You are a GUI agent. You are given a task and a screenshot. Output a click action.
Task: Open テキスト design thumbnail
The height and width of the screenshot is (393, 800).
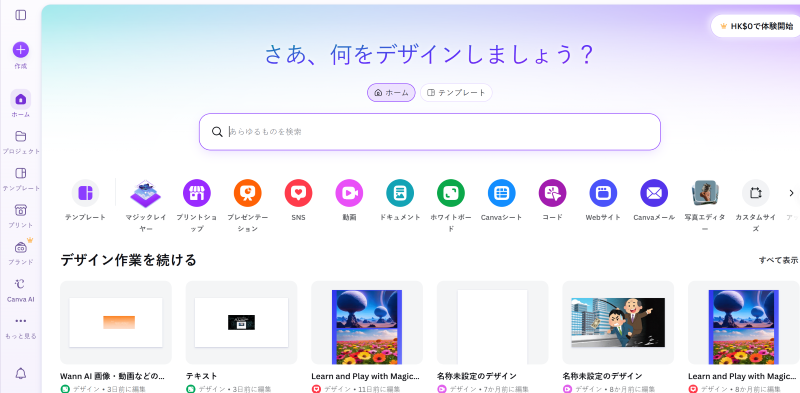pyautogui.click(x=241, y=323)
